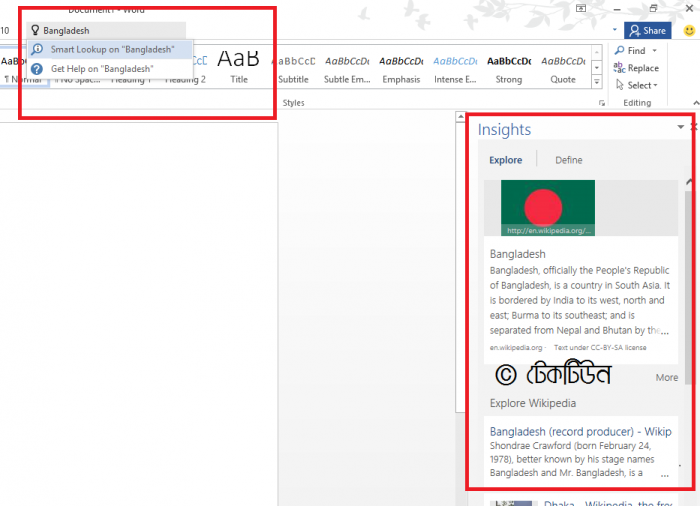Choose Smart Lookup on "Bangladesh"

click(110, 49)
